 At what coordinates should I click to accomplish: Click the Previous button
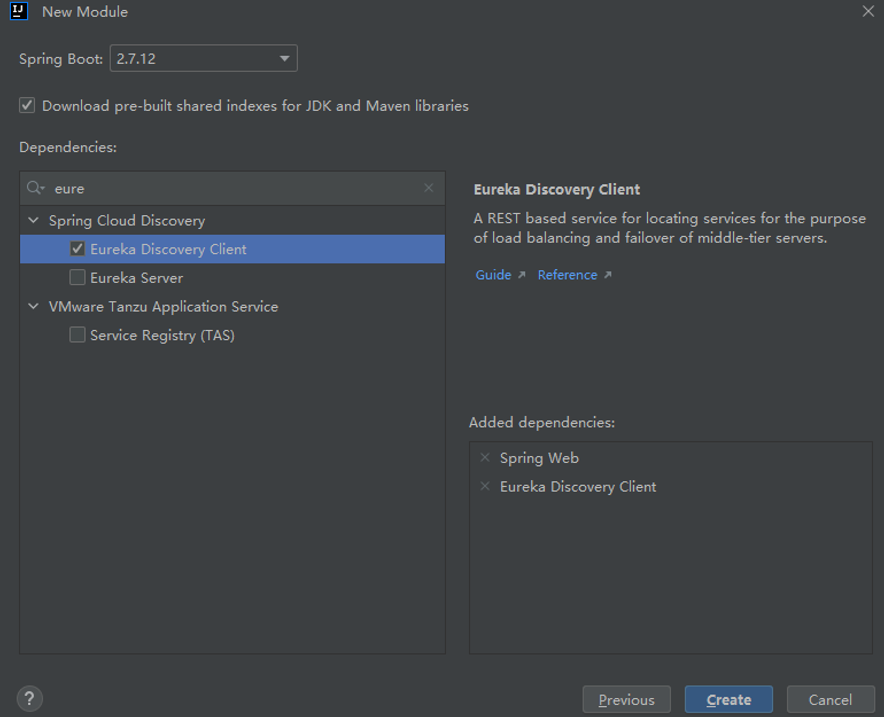pyautogui.click(x=626, y=700)
